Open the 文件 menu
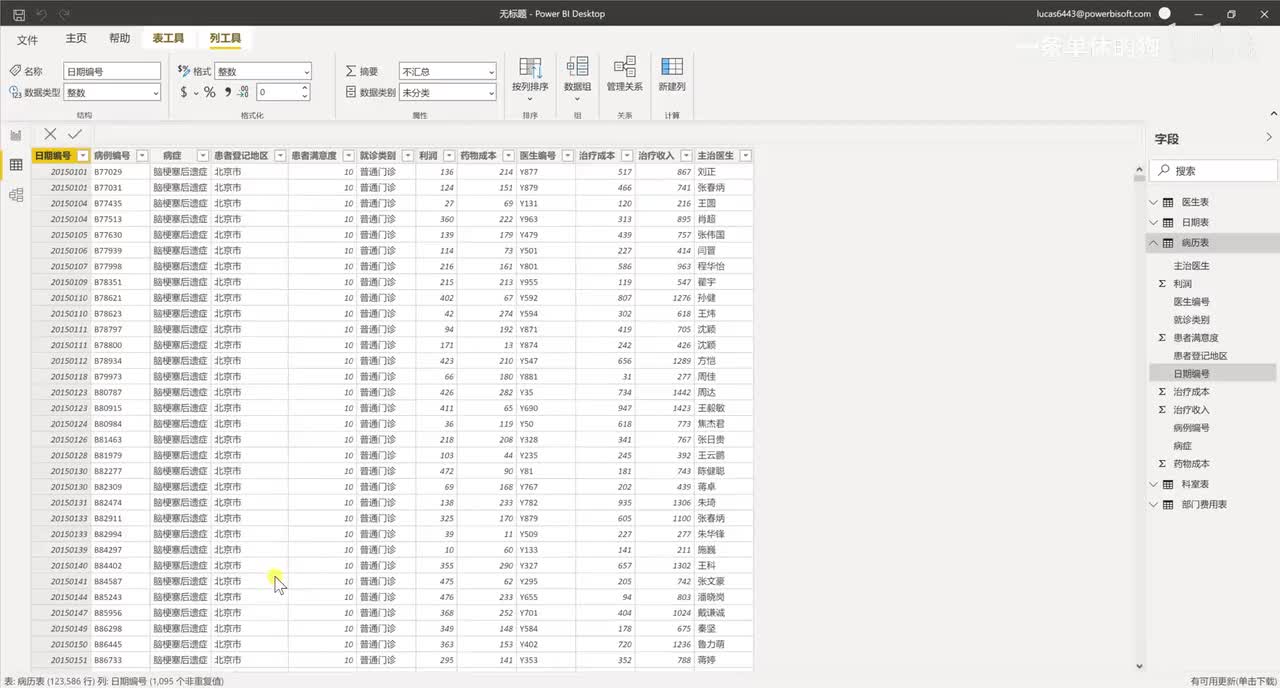This screenshot has height=688, width=1280. [x=27, y=39]
